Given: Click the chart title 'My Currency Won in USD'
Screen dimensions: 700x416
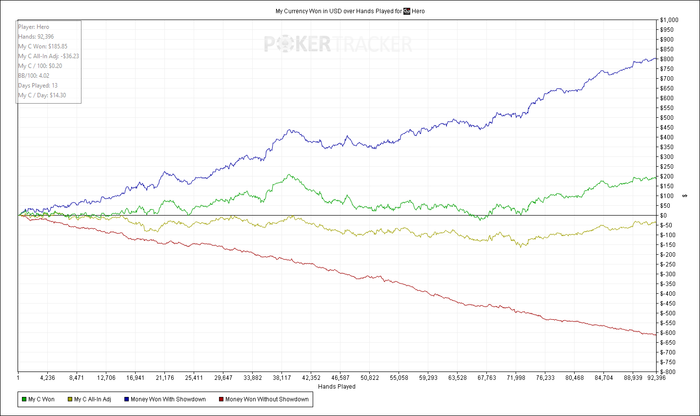Looking at the screenshot, I should (308, 11).
